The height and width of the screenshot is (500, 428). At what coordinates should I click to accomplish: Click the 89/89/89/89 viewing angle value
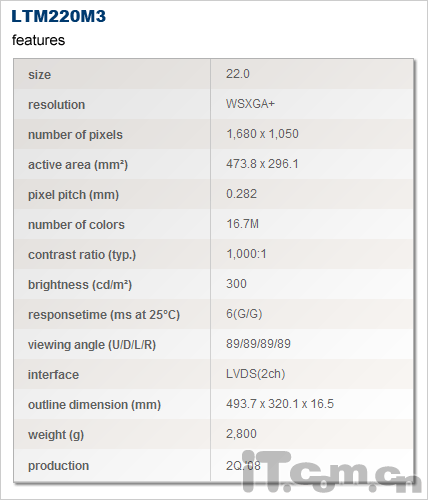click(x=258, y=344)
